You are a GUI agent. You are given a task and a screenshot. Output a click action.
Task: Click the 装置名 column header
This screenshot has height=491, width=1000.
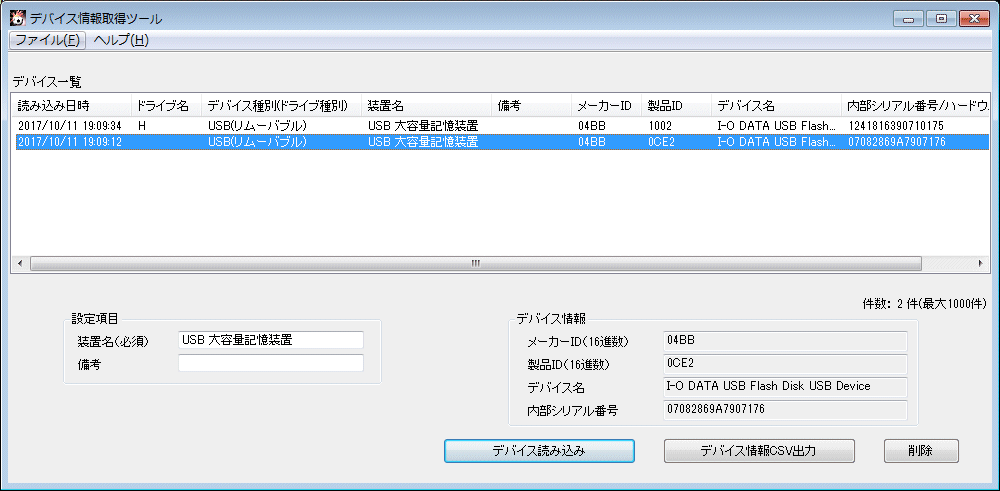(426, 105)
